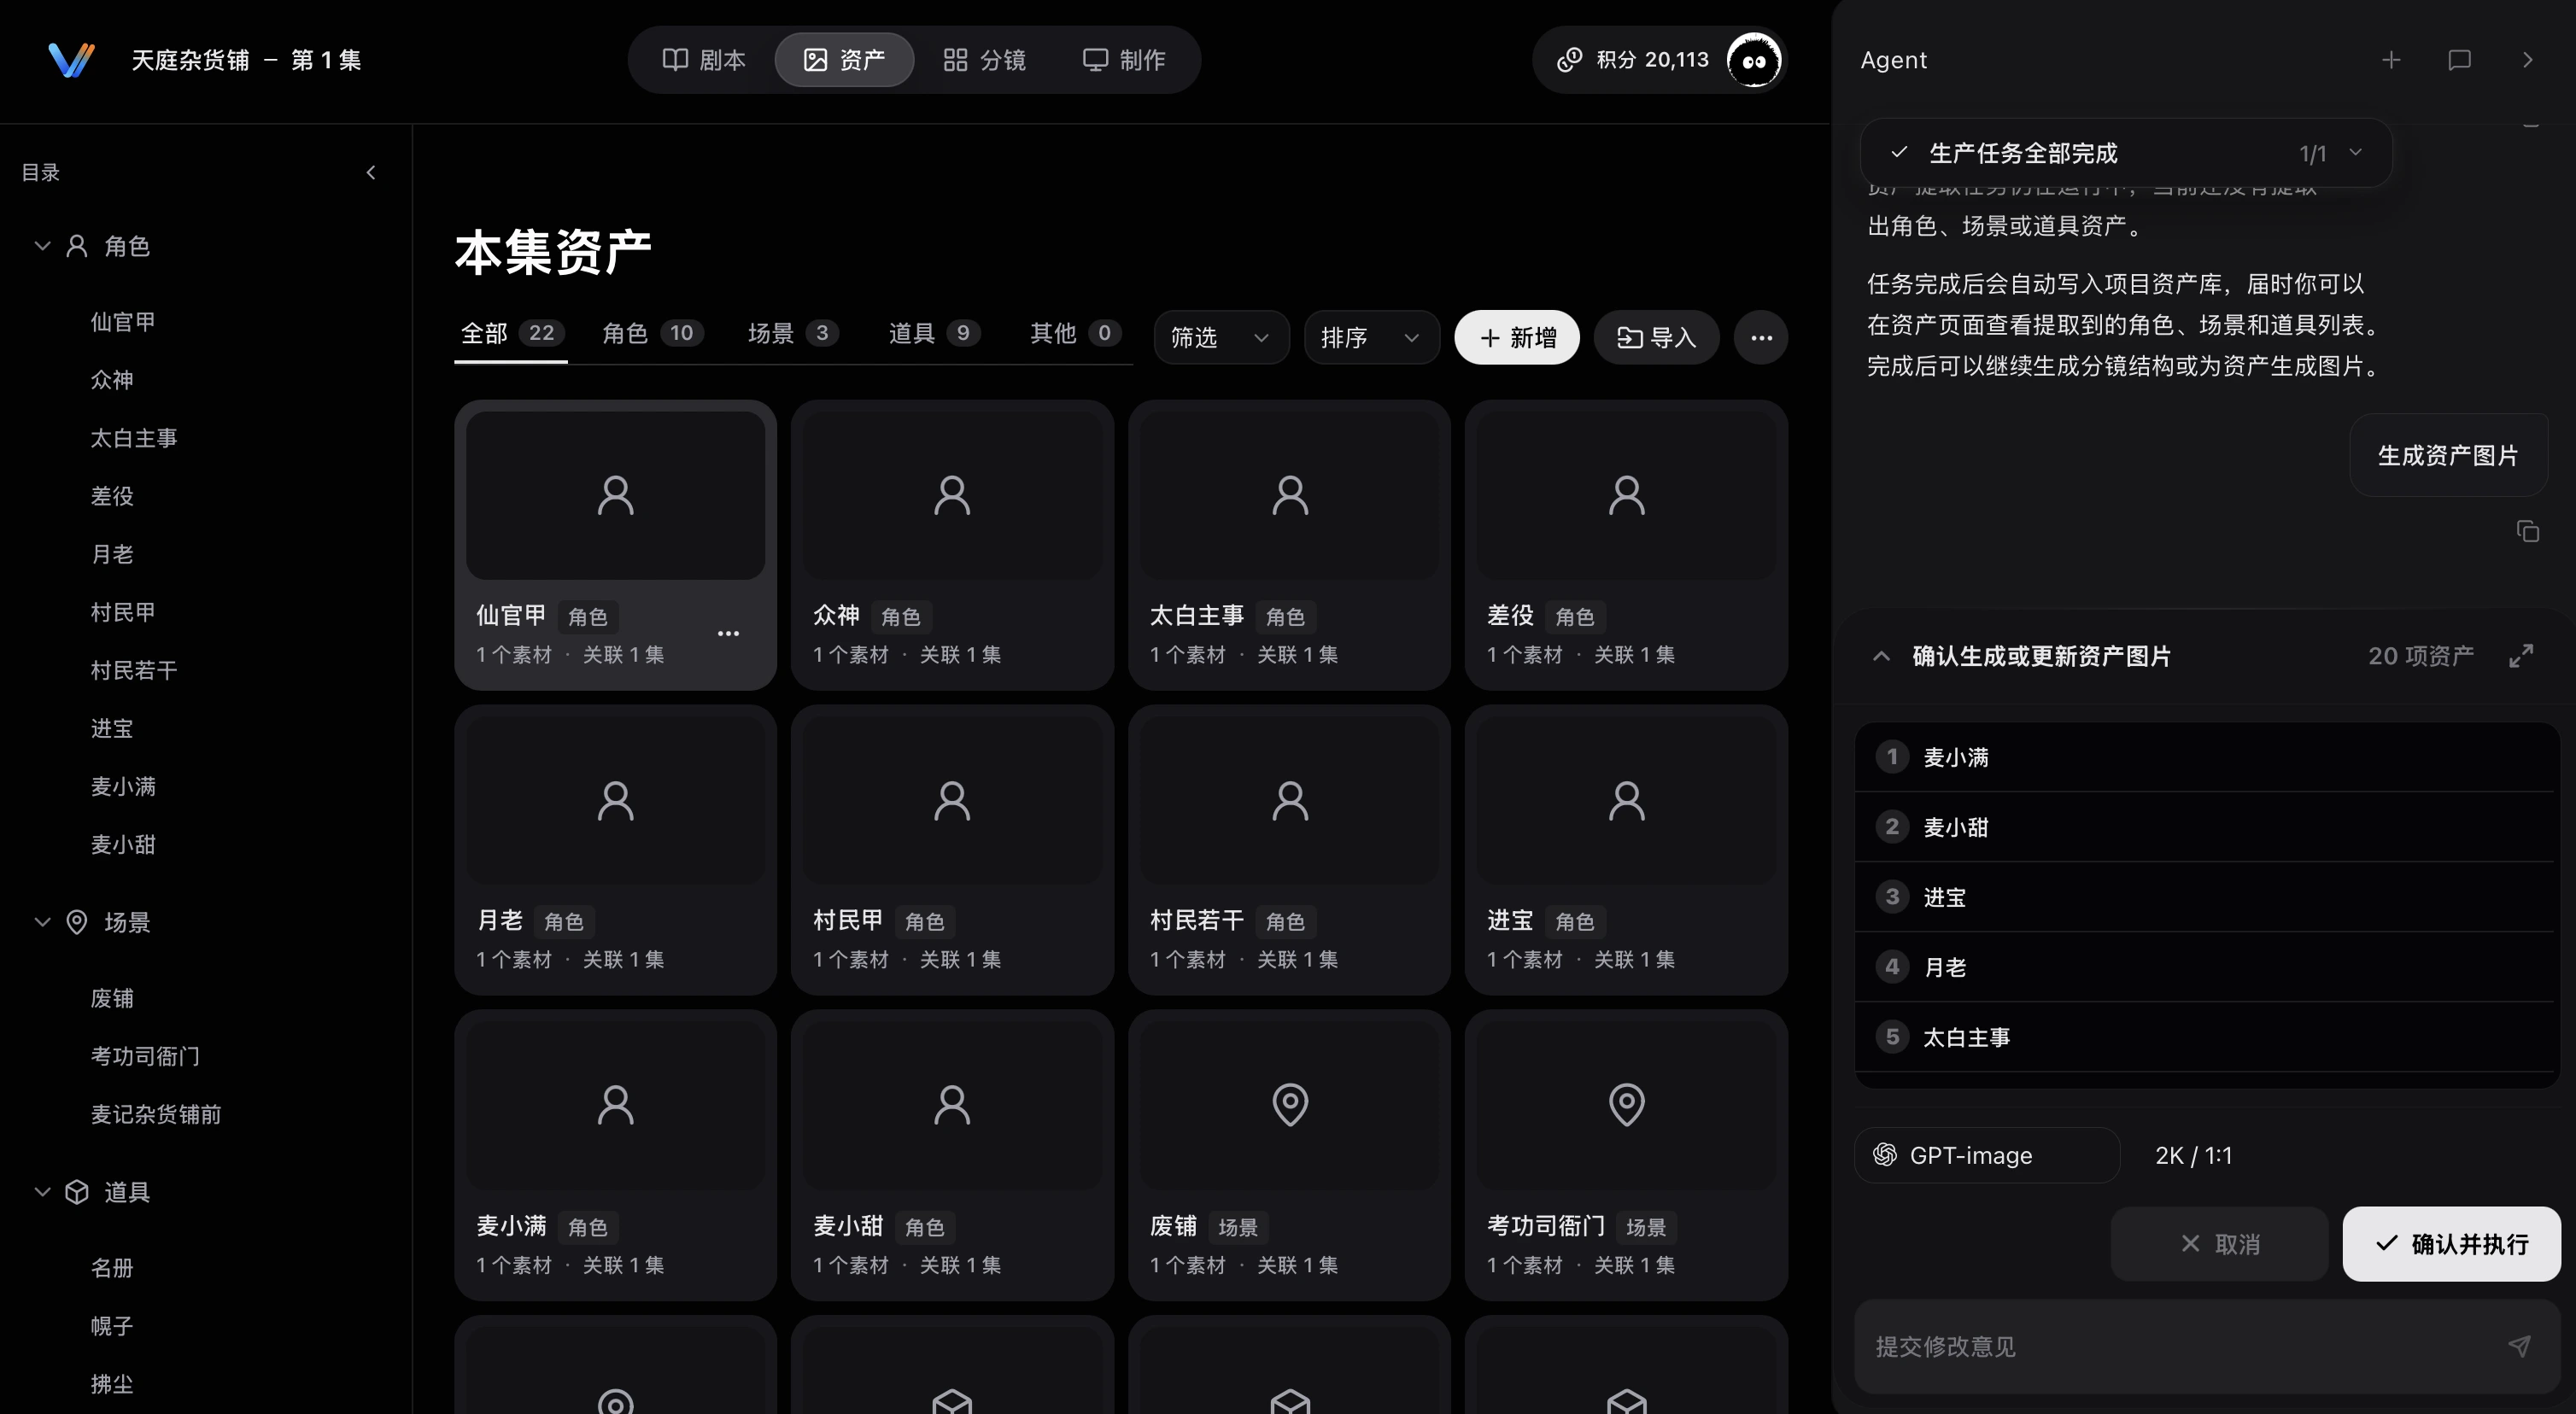Select 拂尘 in the sidebar tree
Screen dimensions: 2576x1414
click(x=112, y=1384)
